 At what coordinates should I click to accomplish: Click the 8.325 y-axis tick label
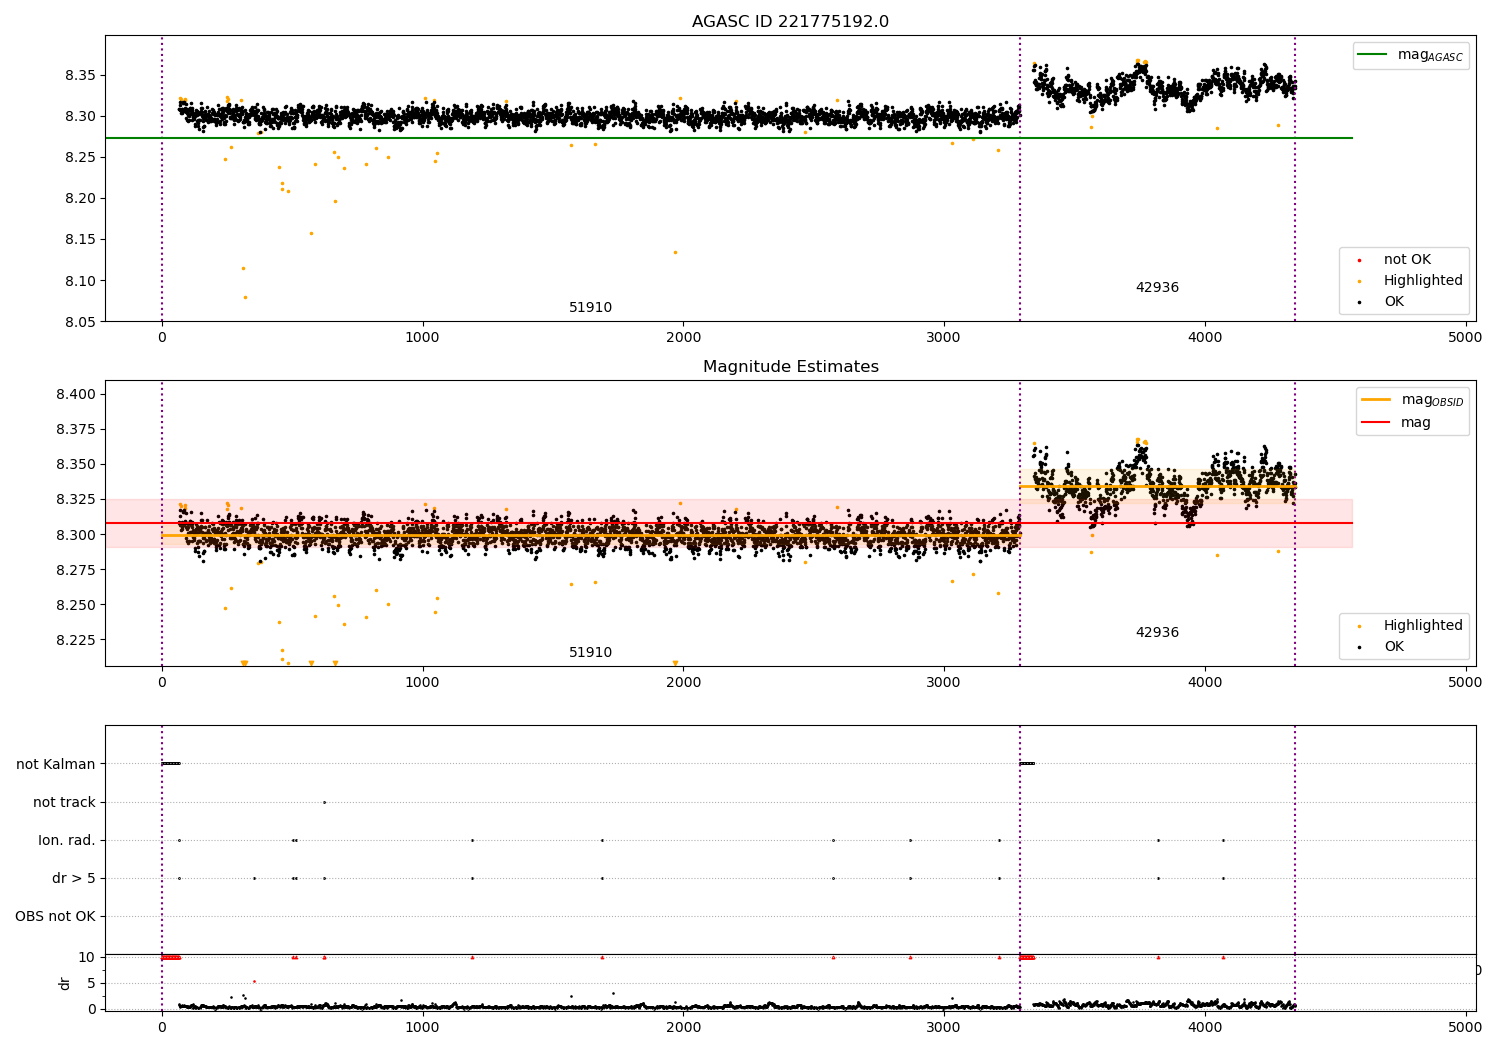76,499
